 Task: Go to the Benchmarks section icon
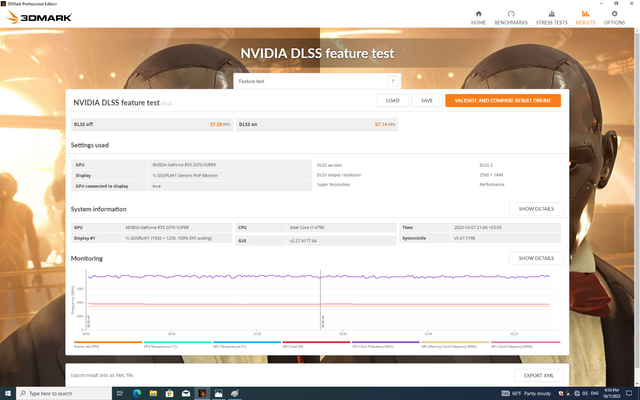coord(511,14)
